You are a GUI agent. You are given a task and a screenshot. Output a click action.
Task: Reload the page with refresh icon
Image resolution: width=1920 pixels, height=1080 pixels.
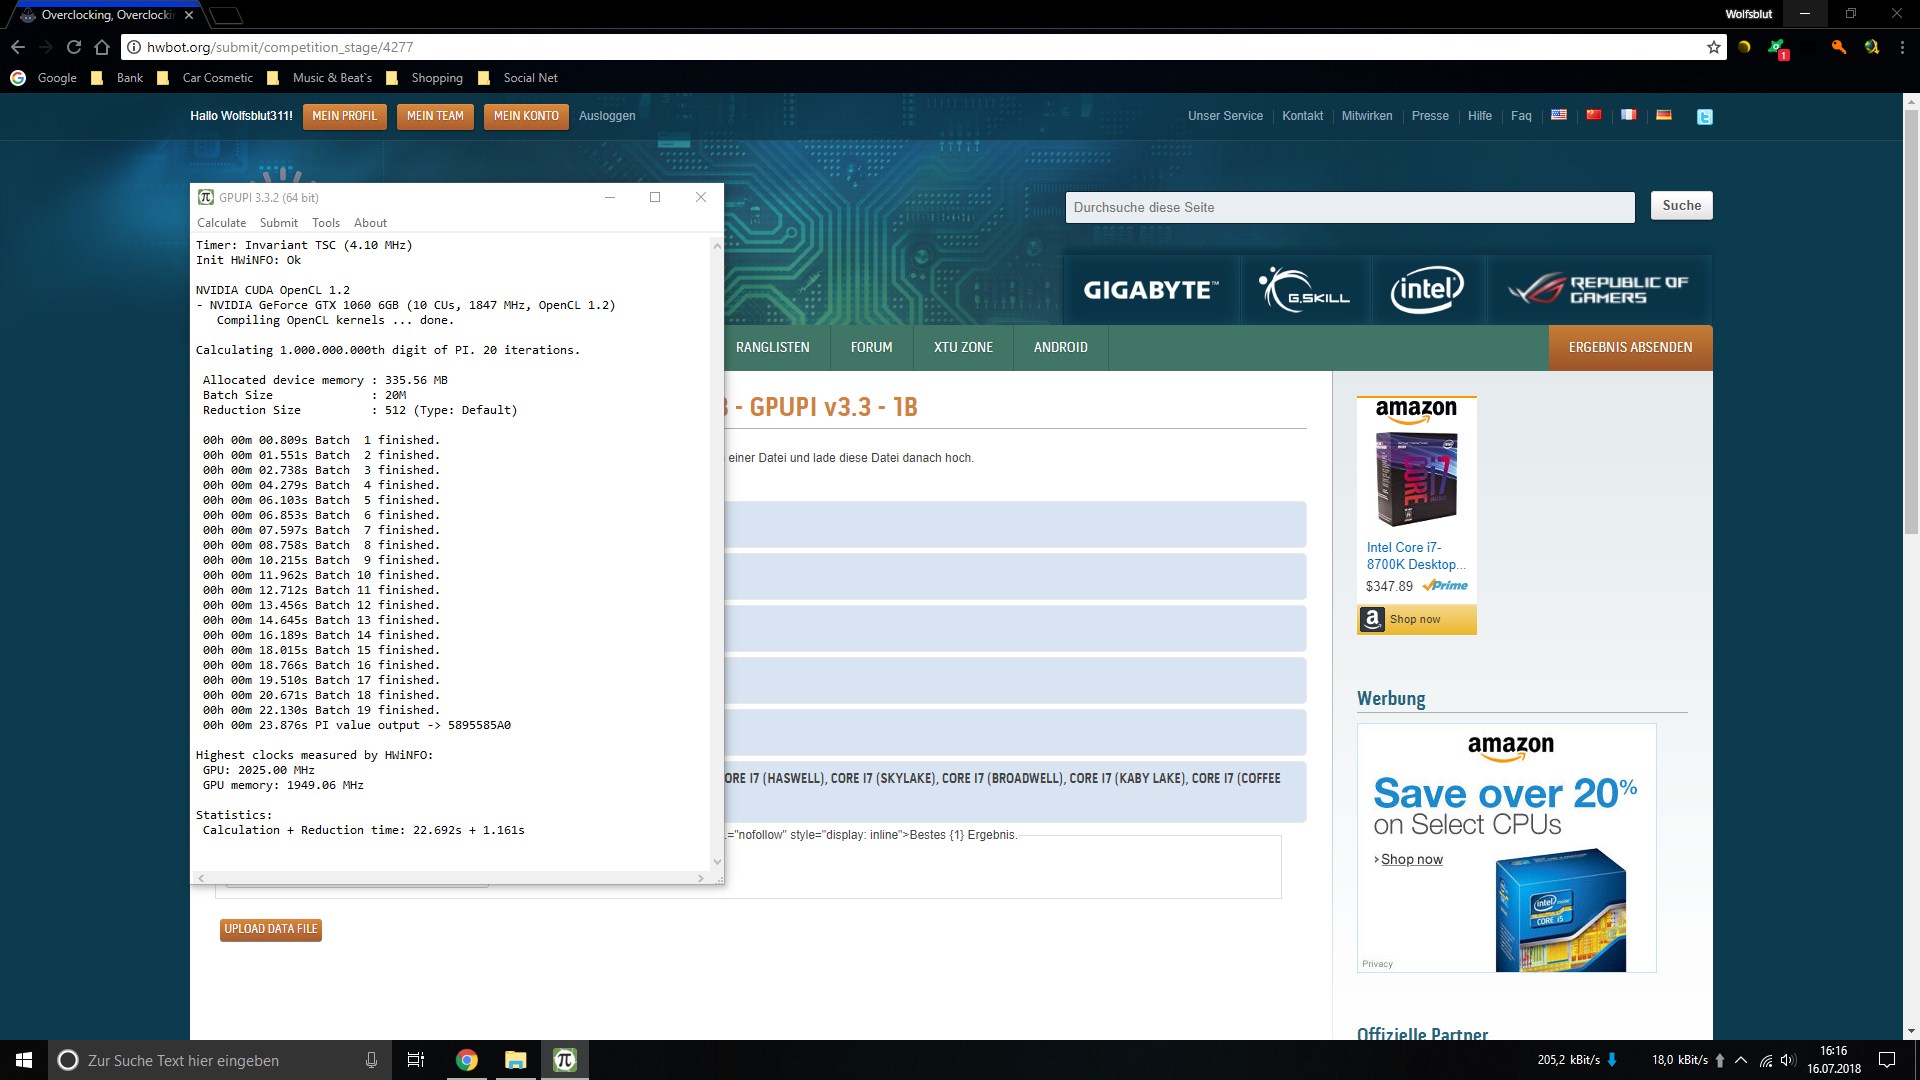[x=74, y=47]
